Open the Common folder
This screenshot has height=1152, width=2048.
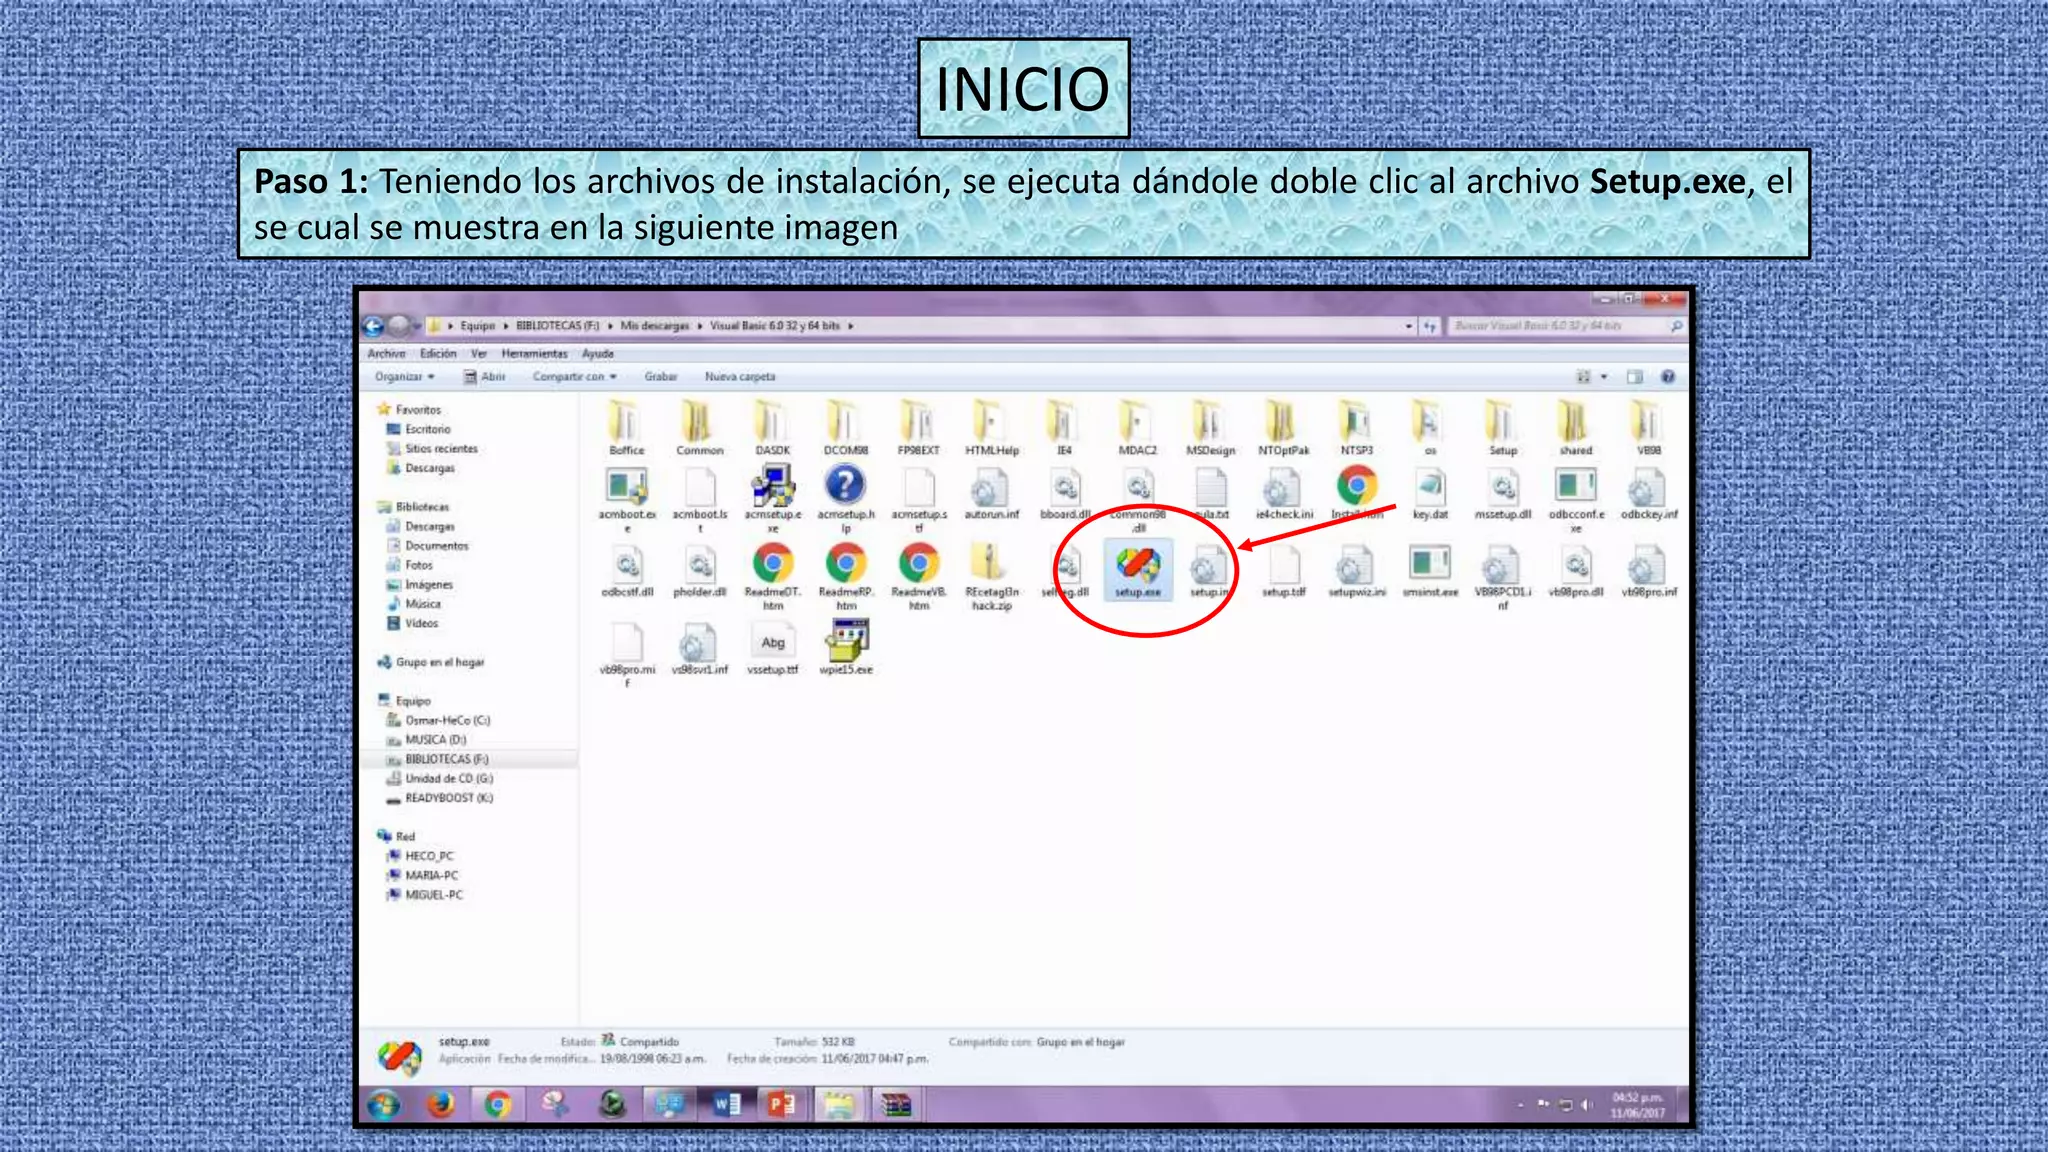tap(698, 423)
